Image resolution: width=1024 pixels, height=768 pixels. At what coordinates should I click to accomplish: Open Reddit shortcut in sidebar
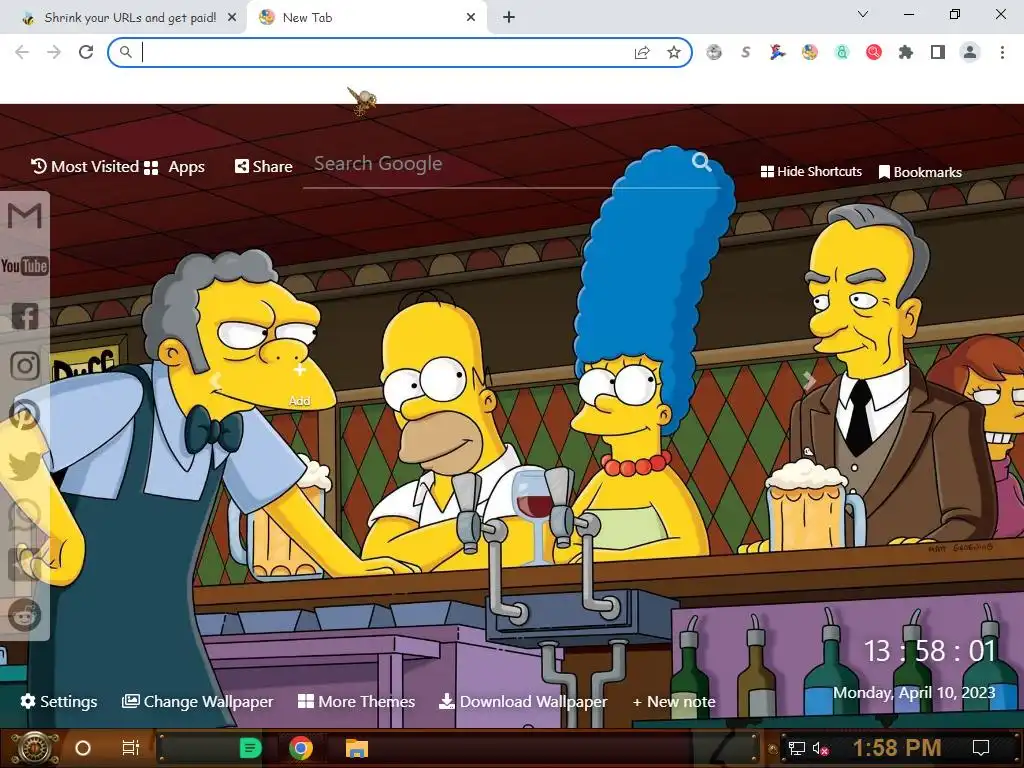[25, 615]
